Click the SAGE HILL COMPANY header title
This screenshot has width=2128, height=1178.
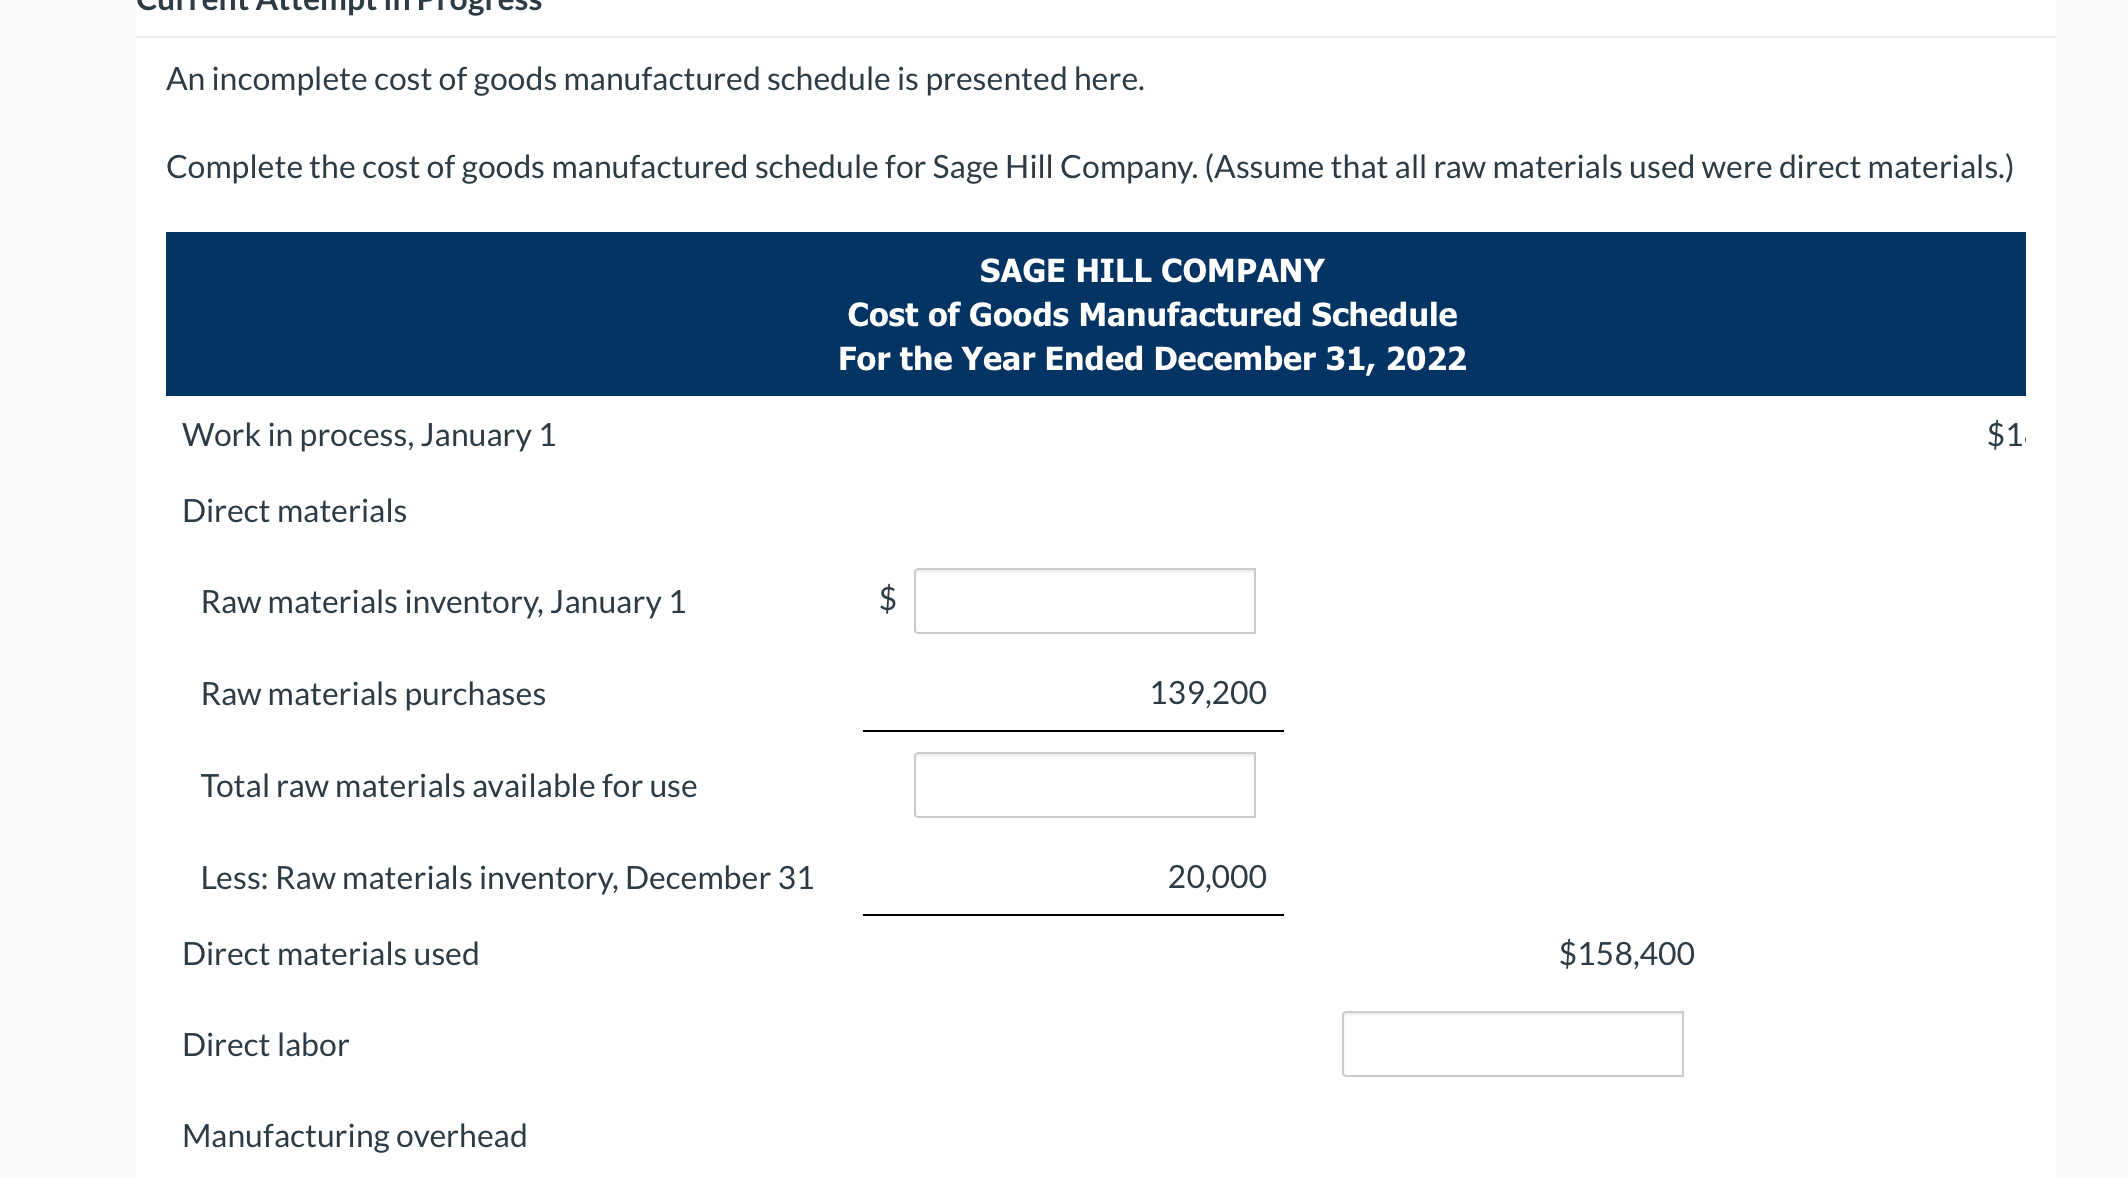point(1152,270)
